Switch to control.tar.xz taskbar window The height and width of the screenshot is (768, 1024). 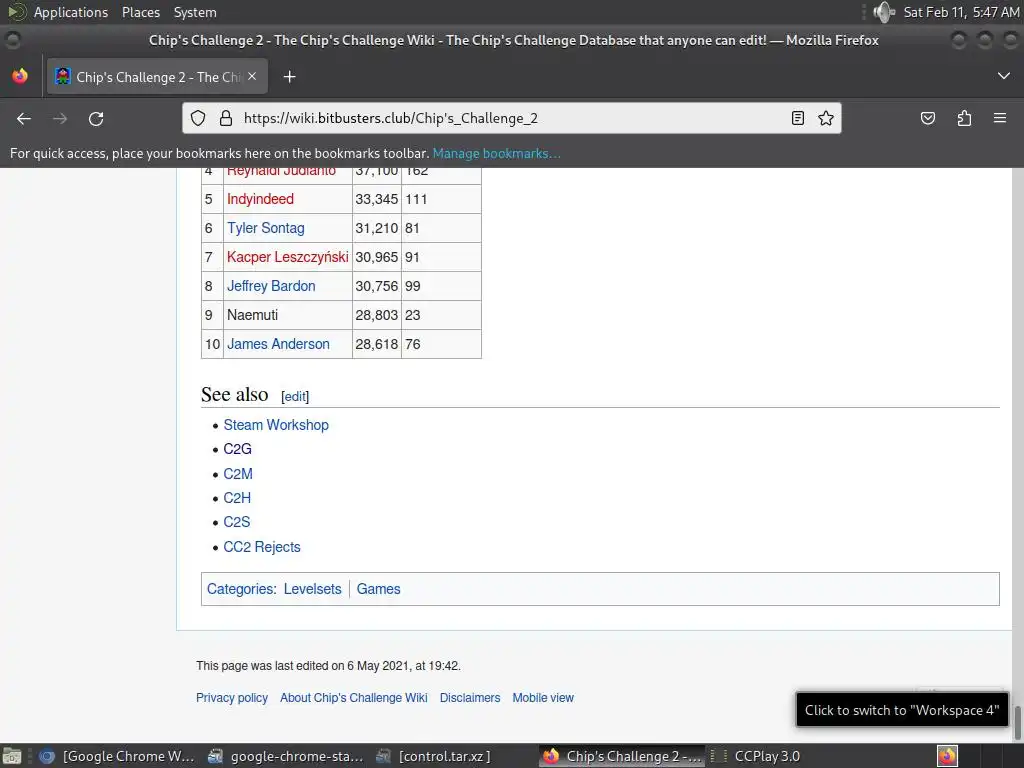pos(455,756)
